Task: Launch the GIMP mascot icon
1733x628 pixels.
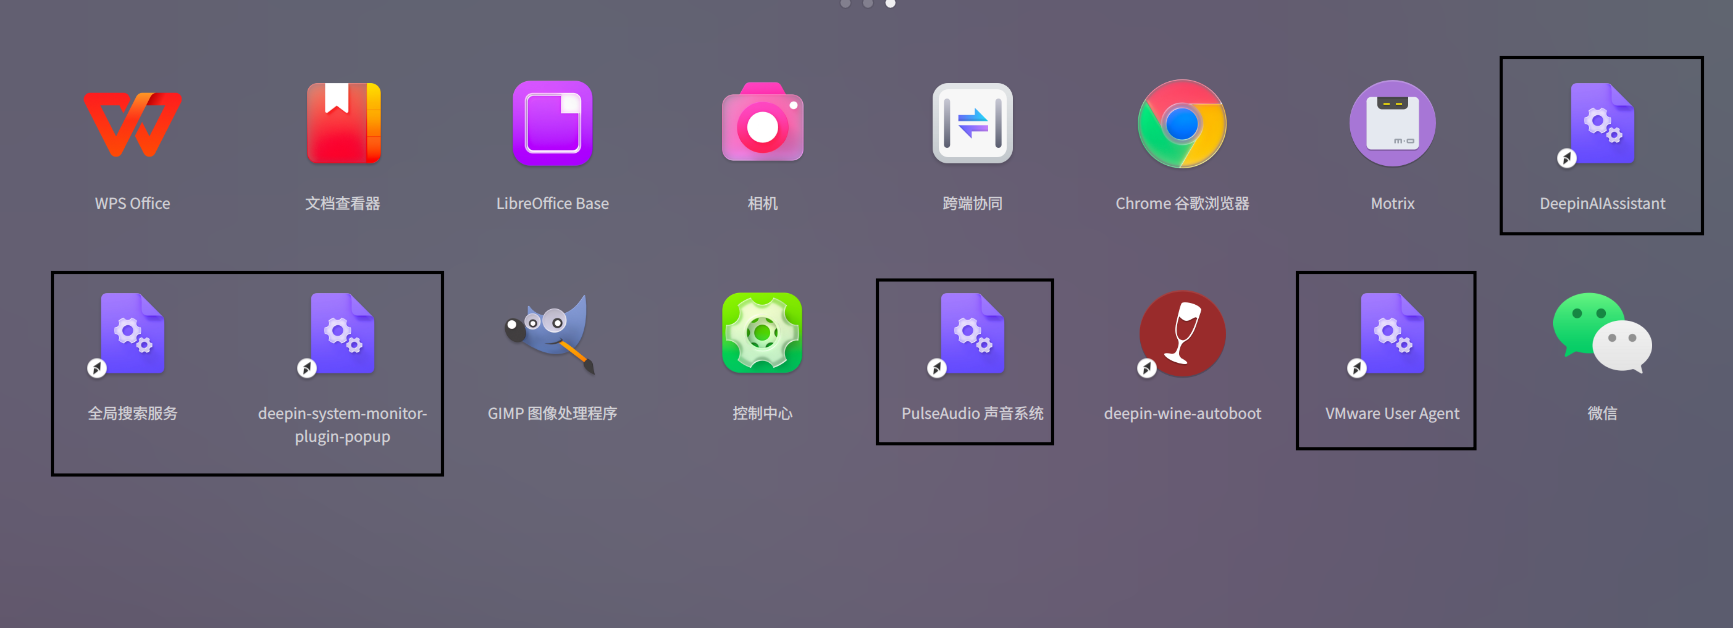Action: tap(551, 334)
